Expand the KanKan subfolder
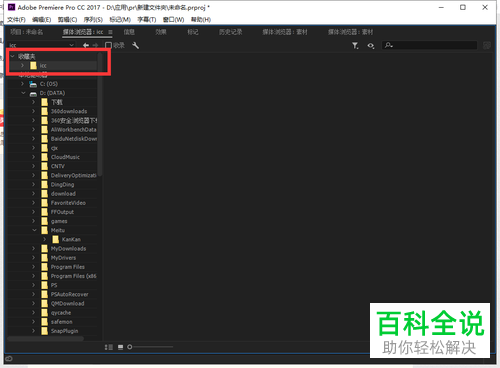This screenshot has width=500, height=368. click(45, 240)
